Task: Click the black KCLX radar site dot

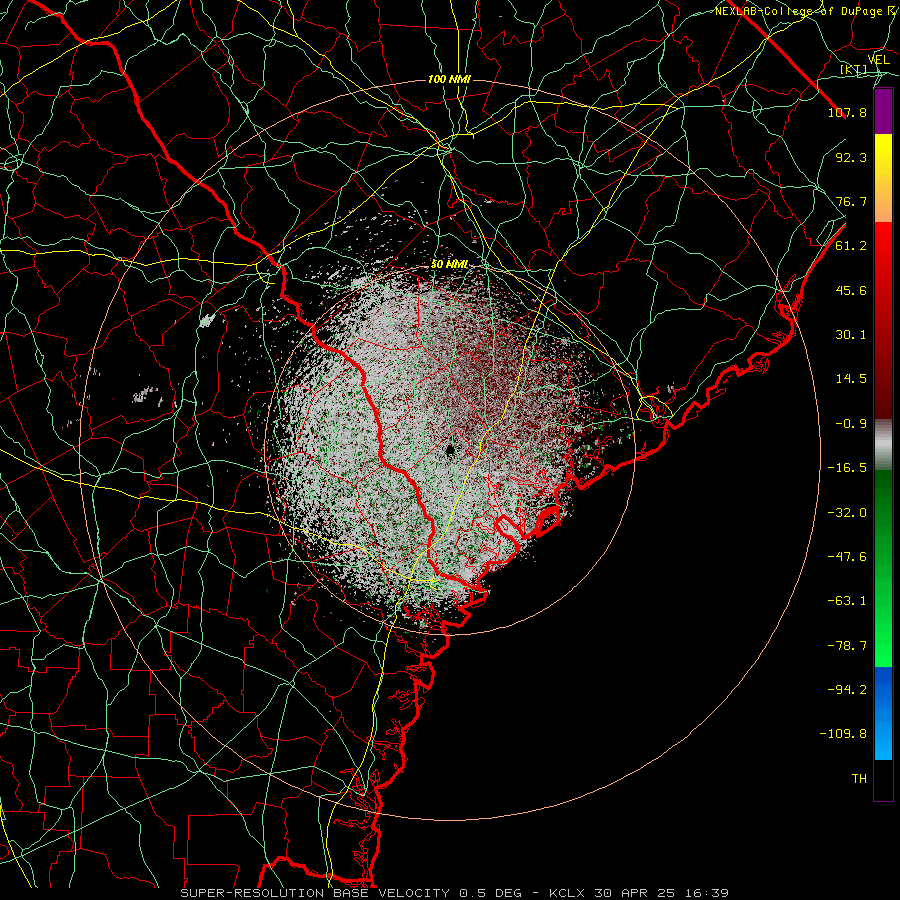Action: click(450, 451)
